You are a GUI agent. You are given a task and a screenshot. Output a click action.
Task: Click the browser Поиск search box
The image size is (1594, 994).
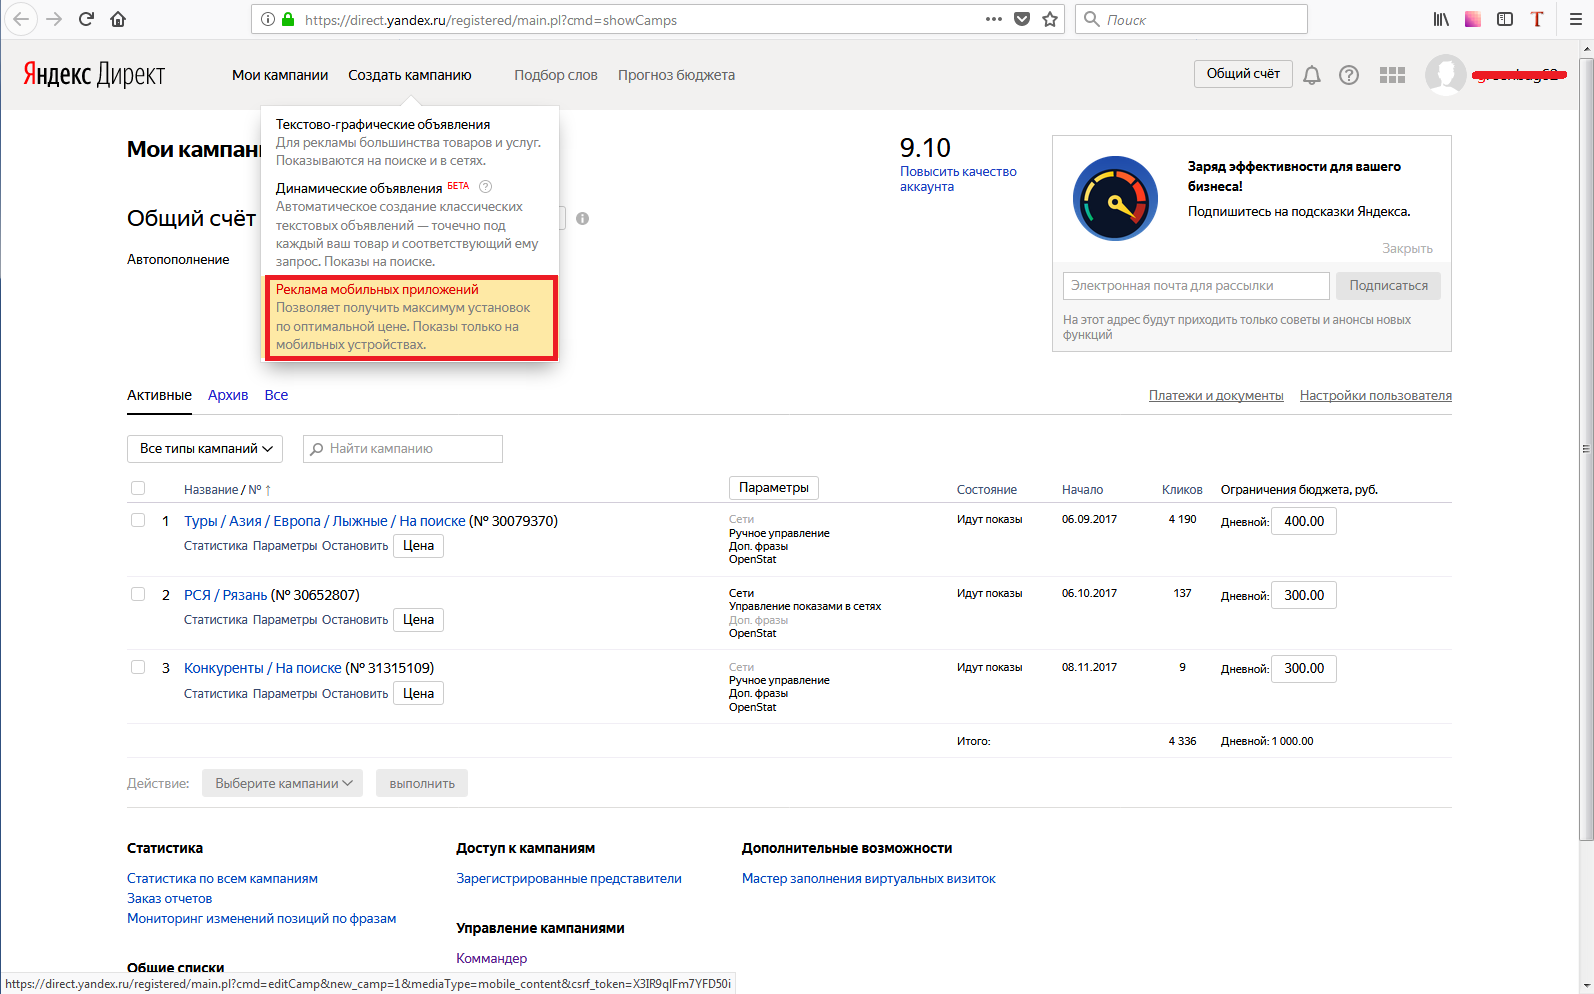pyautogui.click(x=1191, y=19)
